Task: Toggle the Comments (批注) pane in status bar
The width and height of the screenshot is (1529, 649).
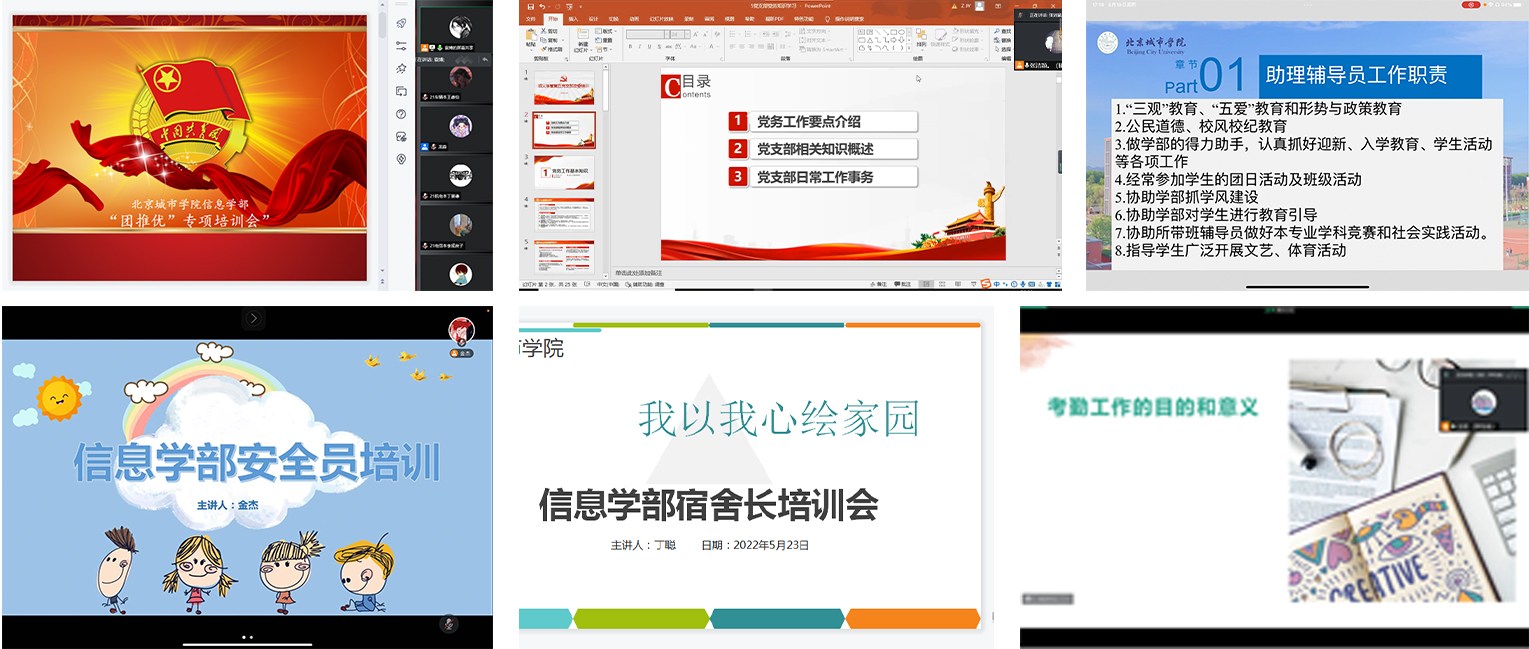Action: 903,284
